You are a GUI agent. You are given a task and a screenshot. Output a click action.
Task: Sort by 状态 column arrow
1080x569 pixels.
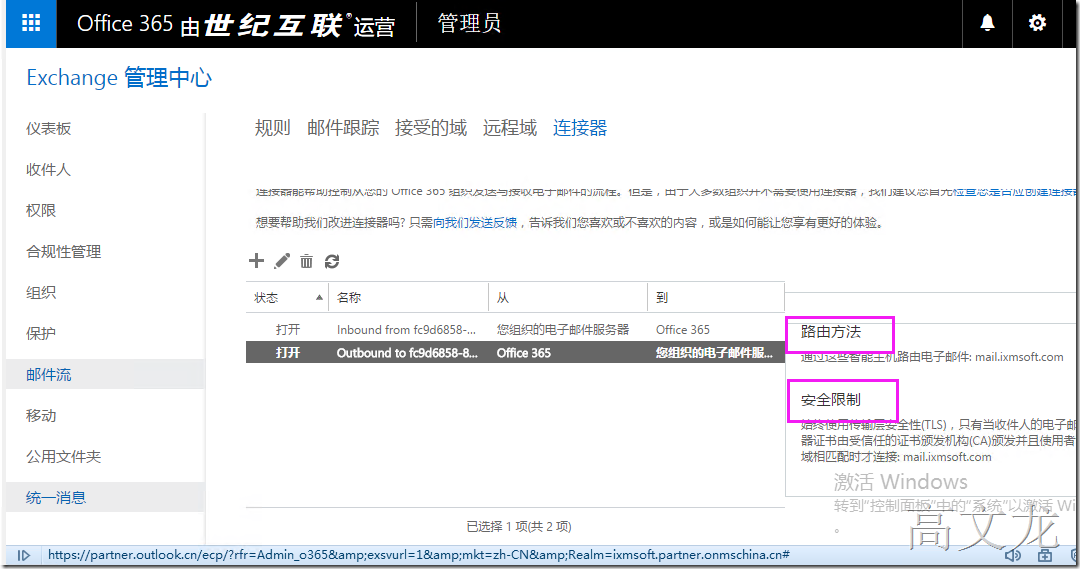[319, 298]
